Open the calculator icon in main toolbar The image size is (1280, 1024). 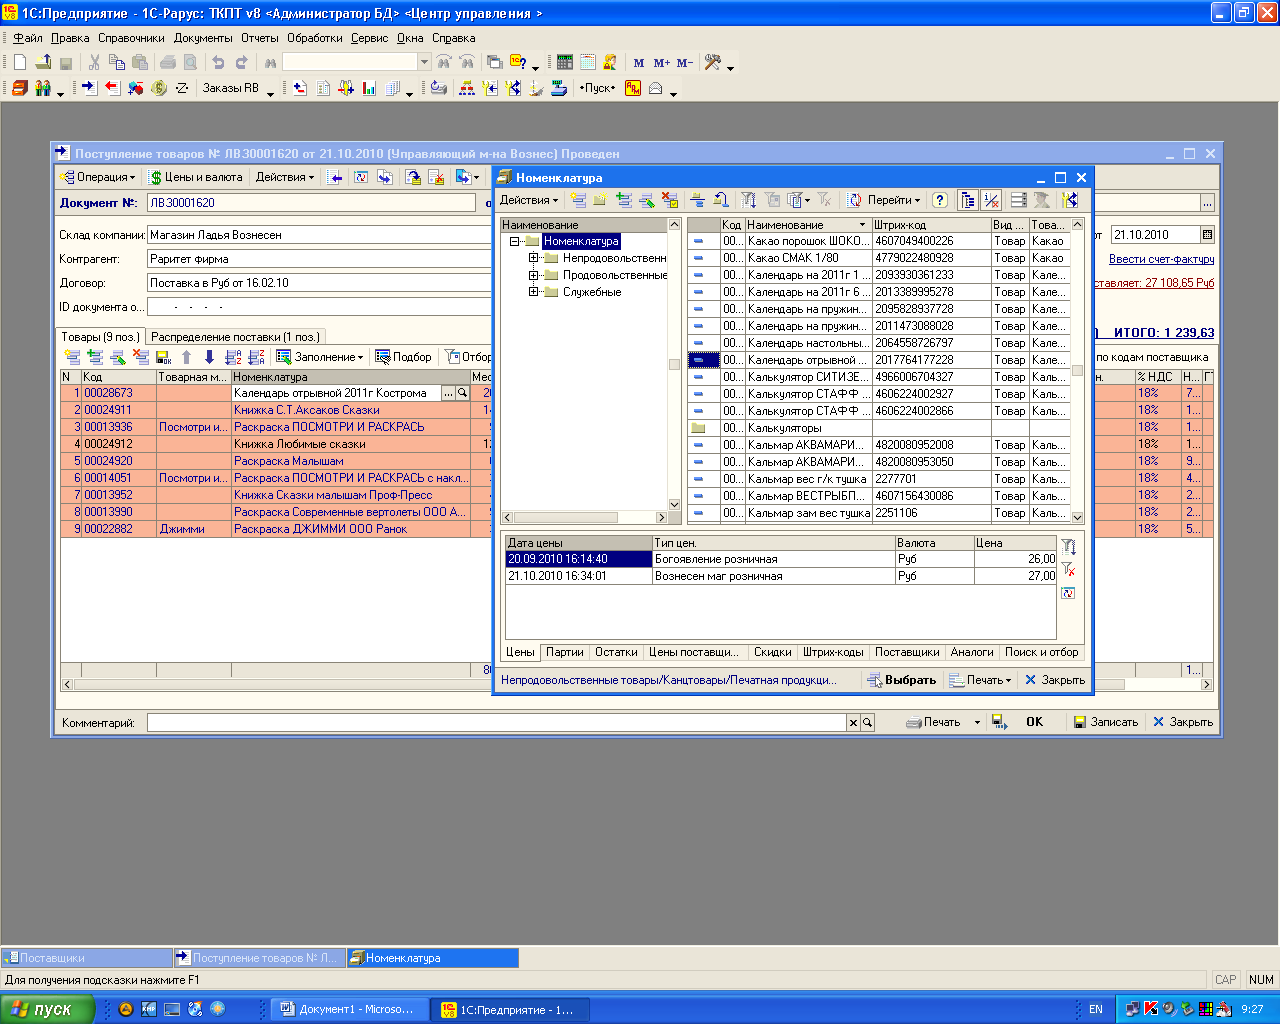coord(565,62)
